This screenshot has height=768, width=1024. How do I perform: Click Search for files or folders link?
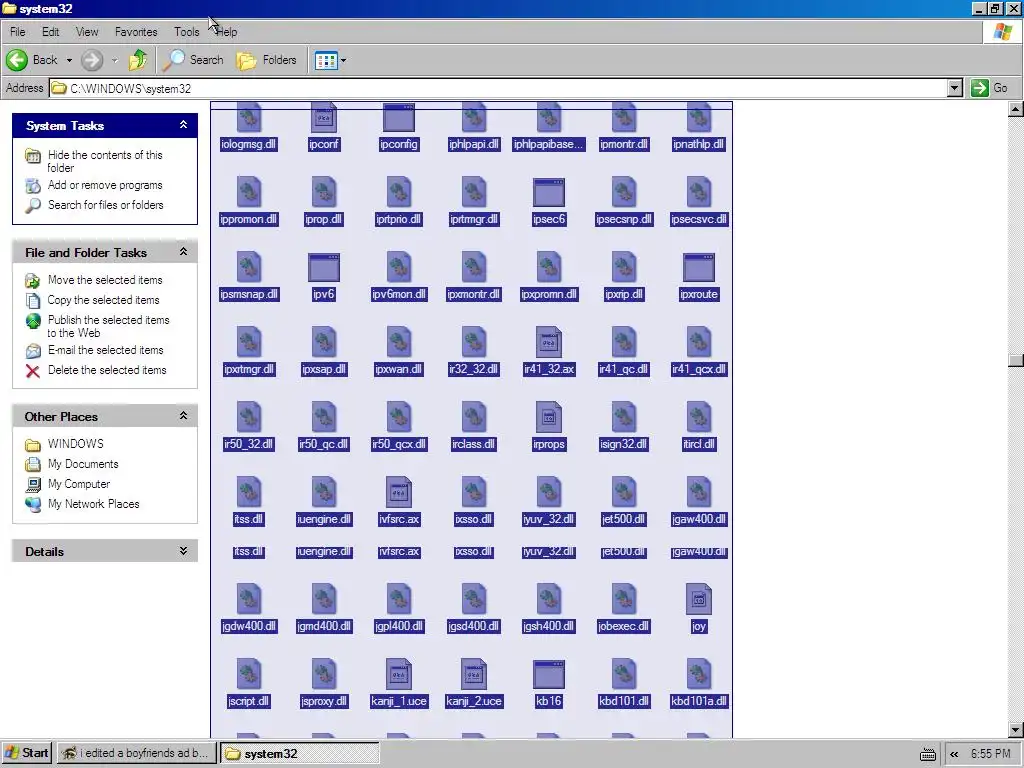(105, 205)
